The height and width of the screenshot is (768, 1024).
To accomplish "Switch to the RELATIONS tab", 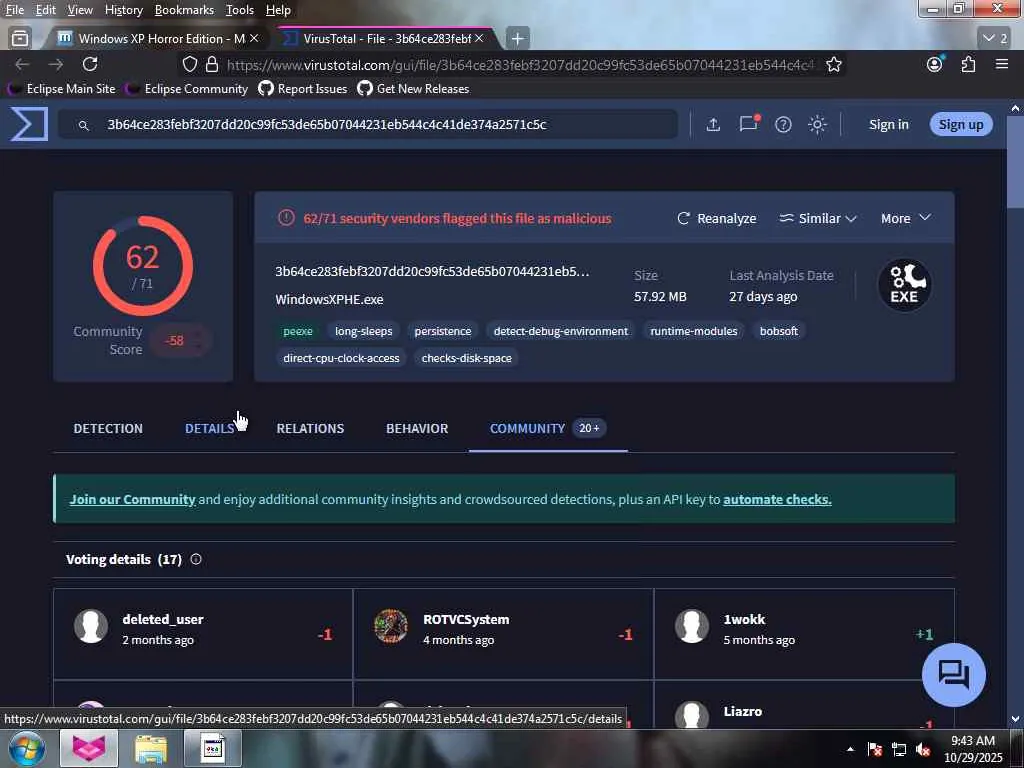I will coord(310,428).
